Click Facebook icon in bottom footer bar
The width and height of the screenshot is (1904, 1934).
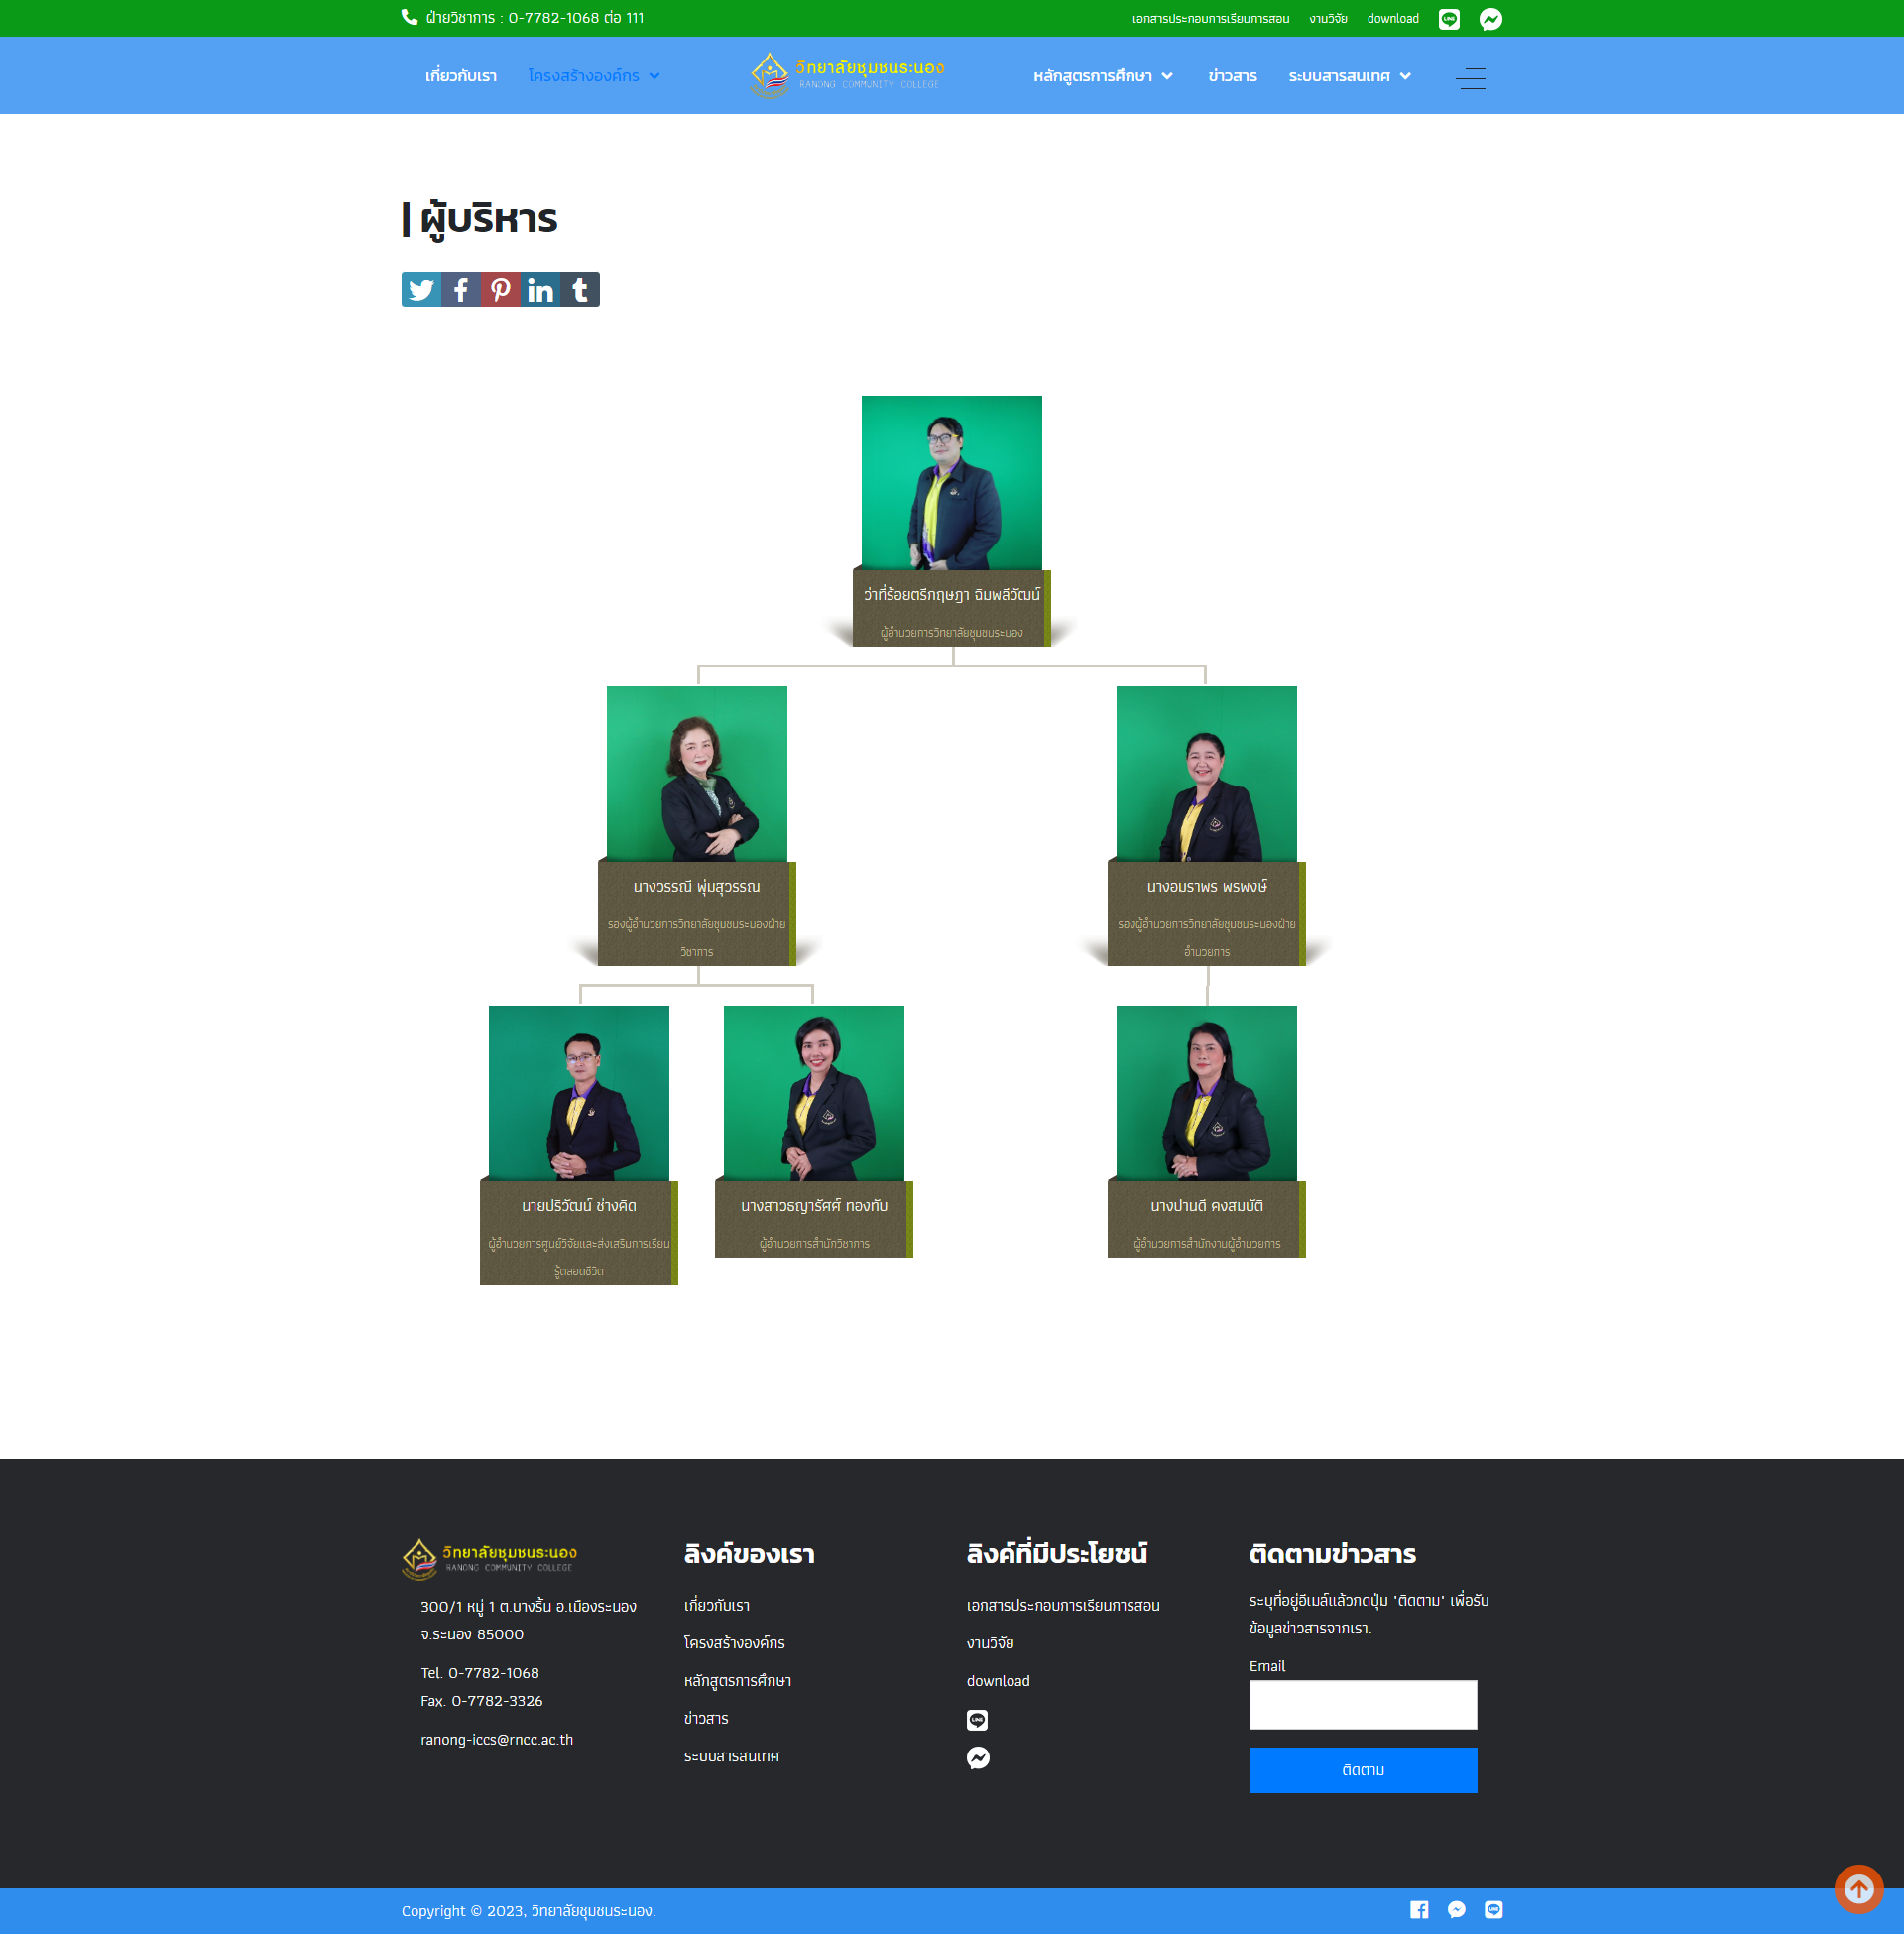(x=1418, y=1910)
